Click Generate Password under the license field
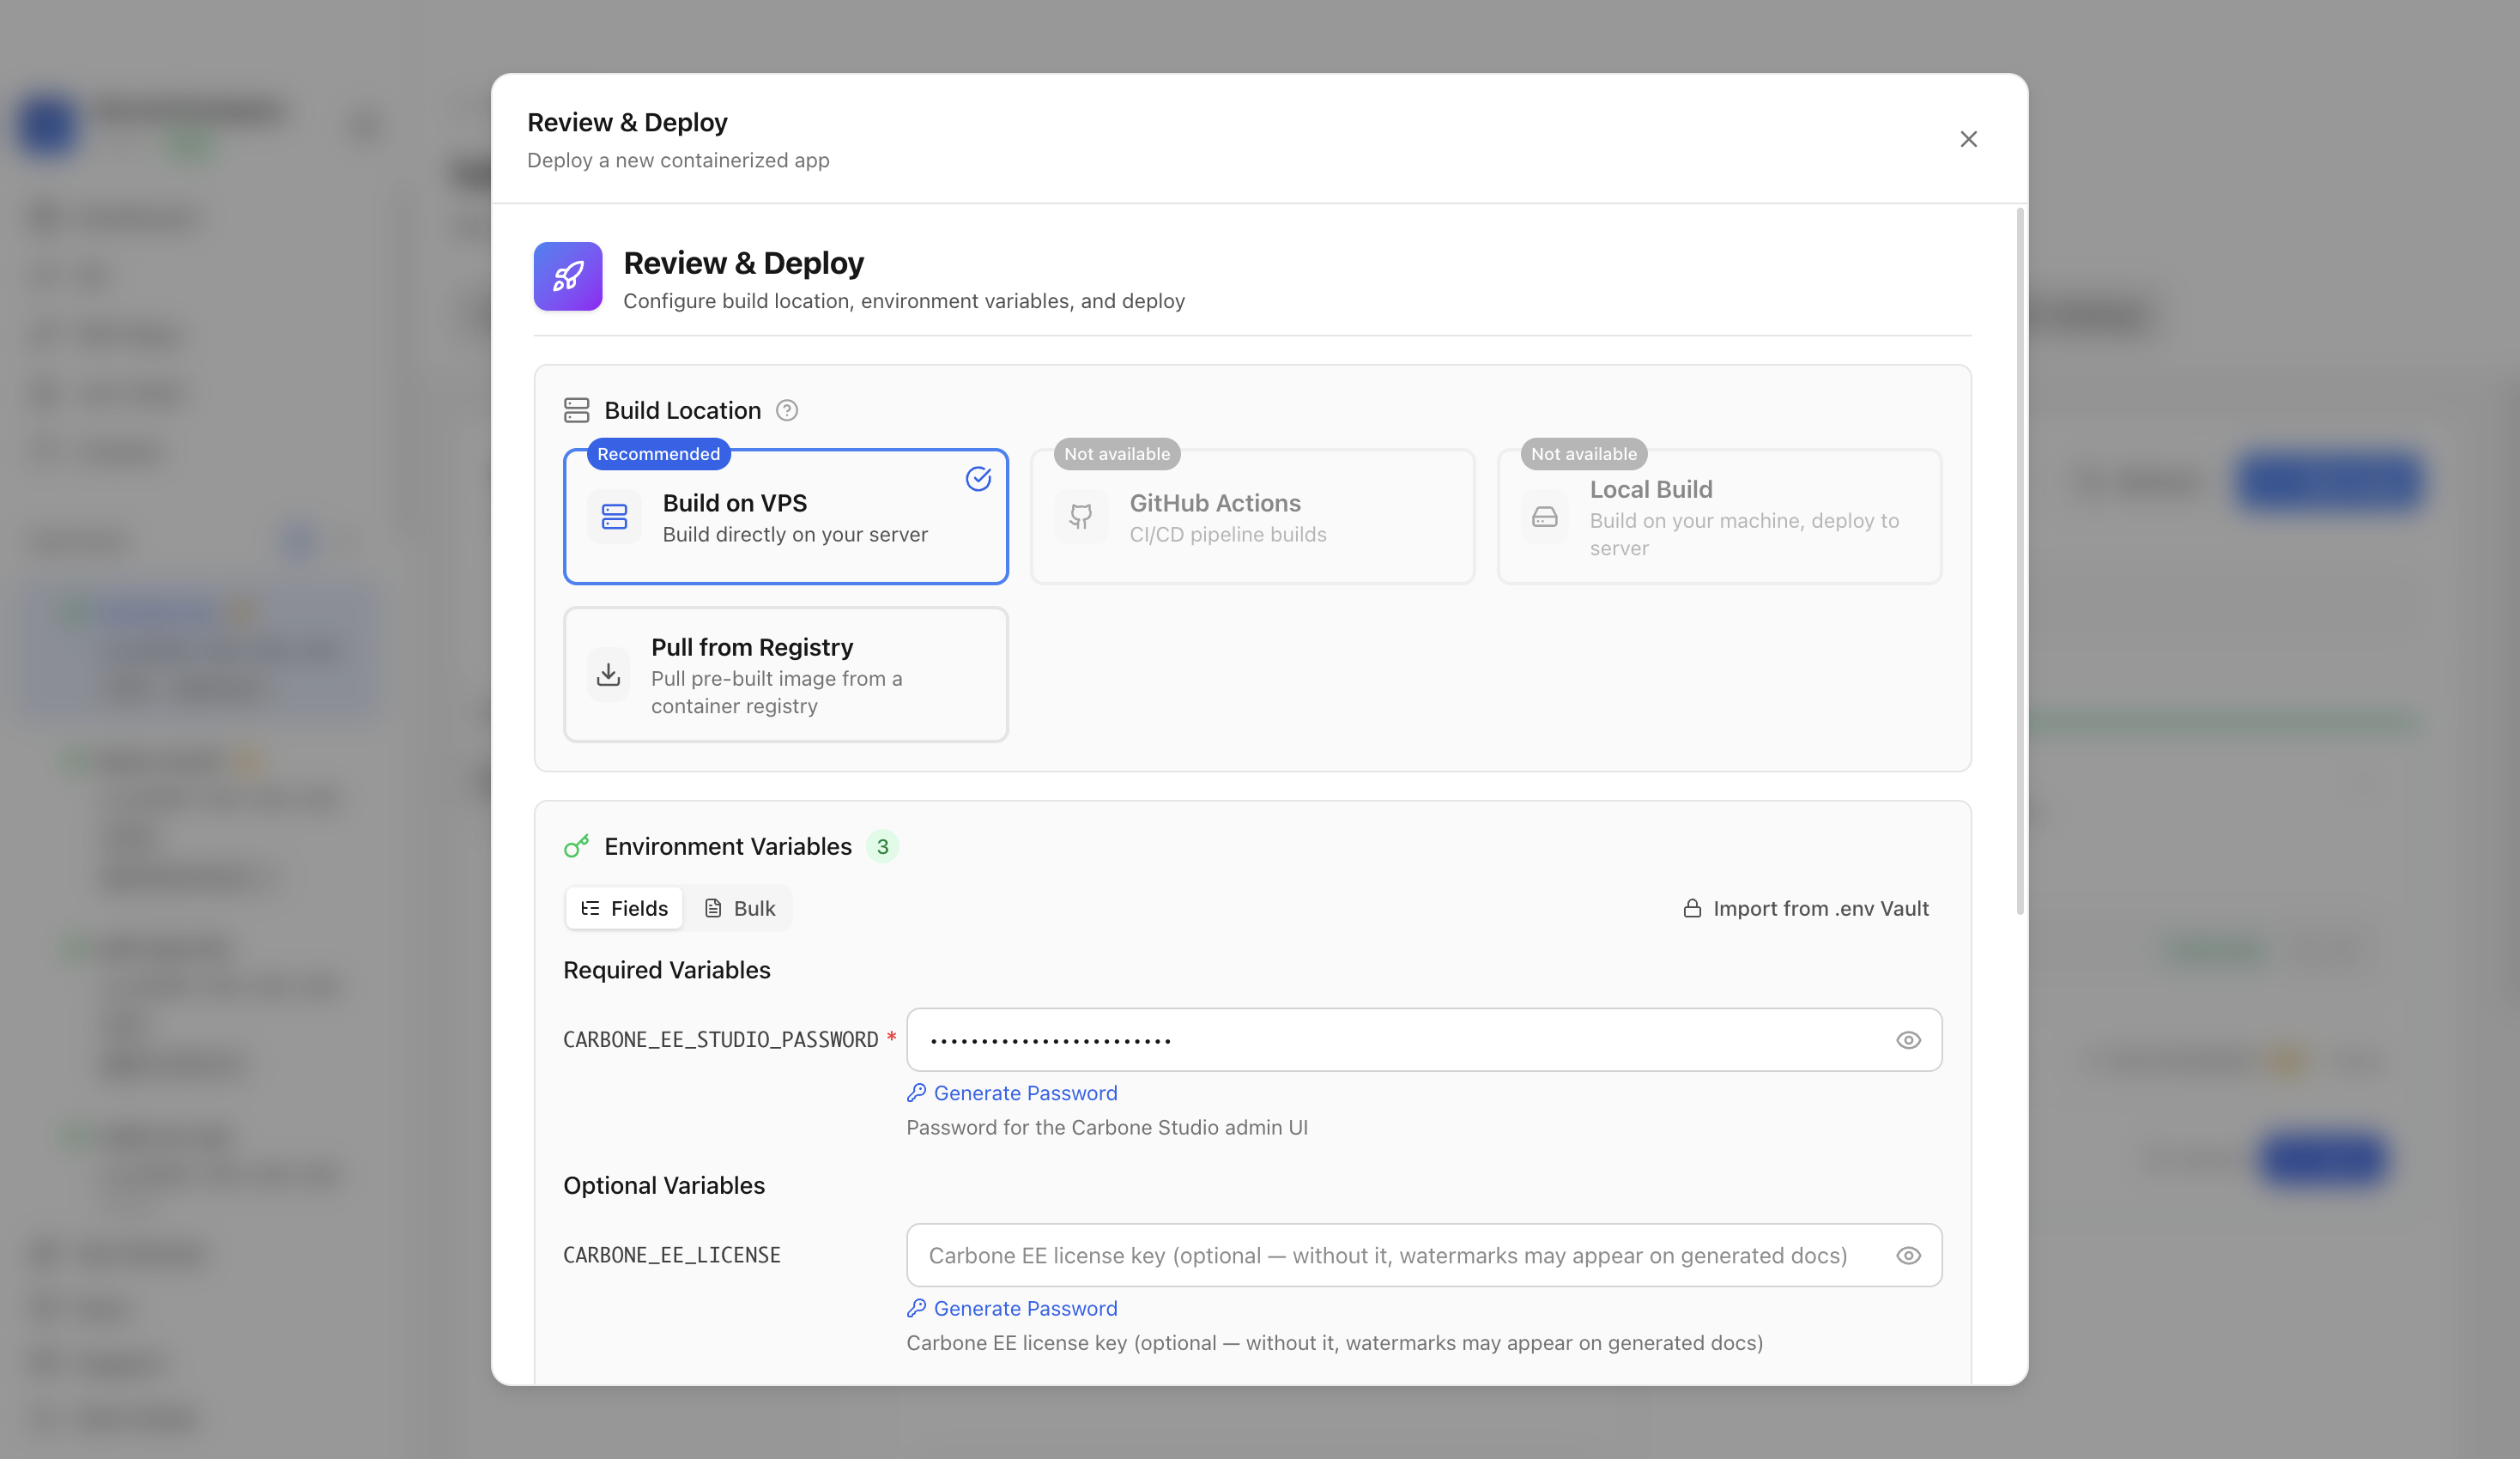Image resolution: width=2520 pixels, height=1459 pixels. 1012,1308
